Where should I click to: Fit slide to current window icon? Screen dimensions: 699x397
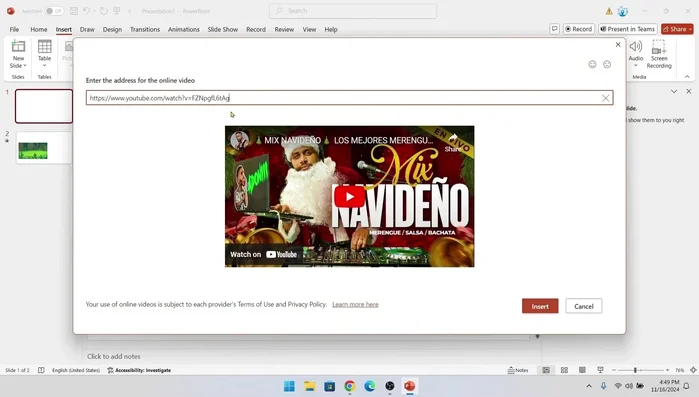click(x=693, y=370)
